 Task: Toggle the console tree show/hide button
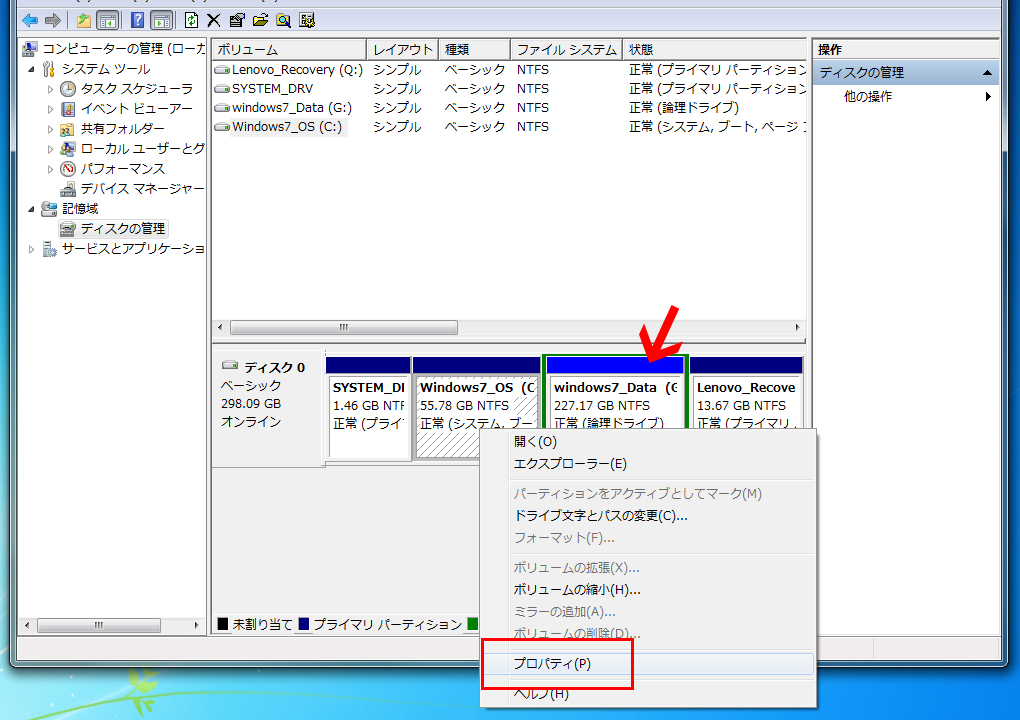coord(107,20)
